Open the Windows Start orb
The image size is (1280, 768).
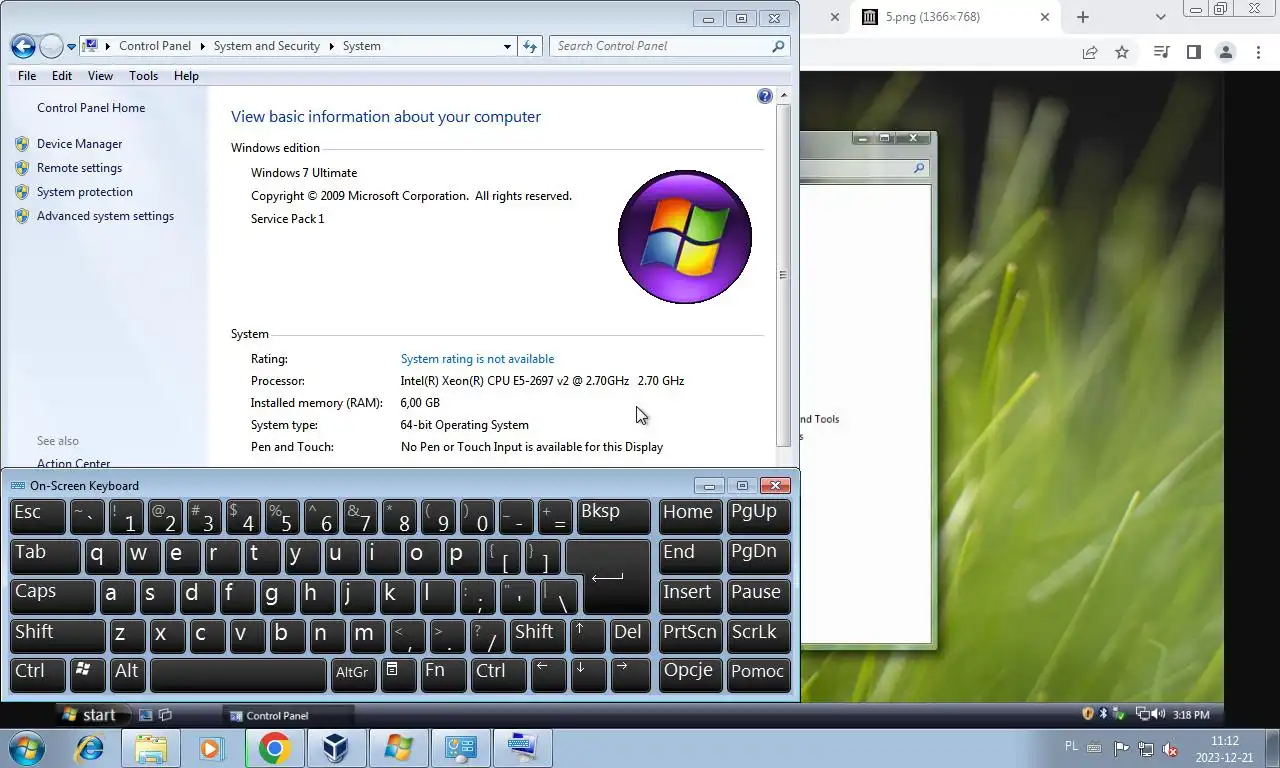(x=25, y=748)
